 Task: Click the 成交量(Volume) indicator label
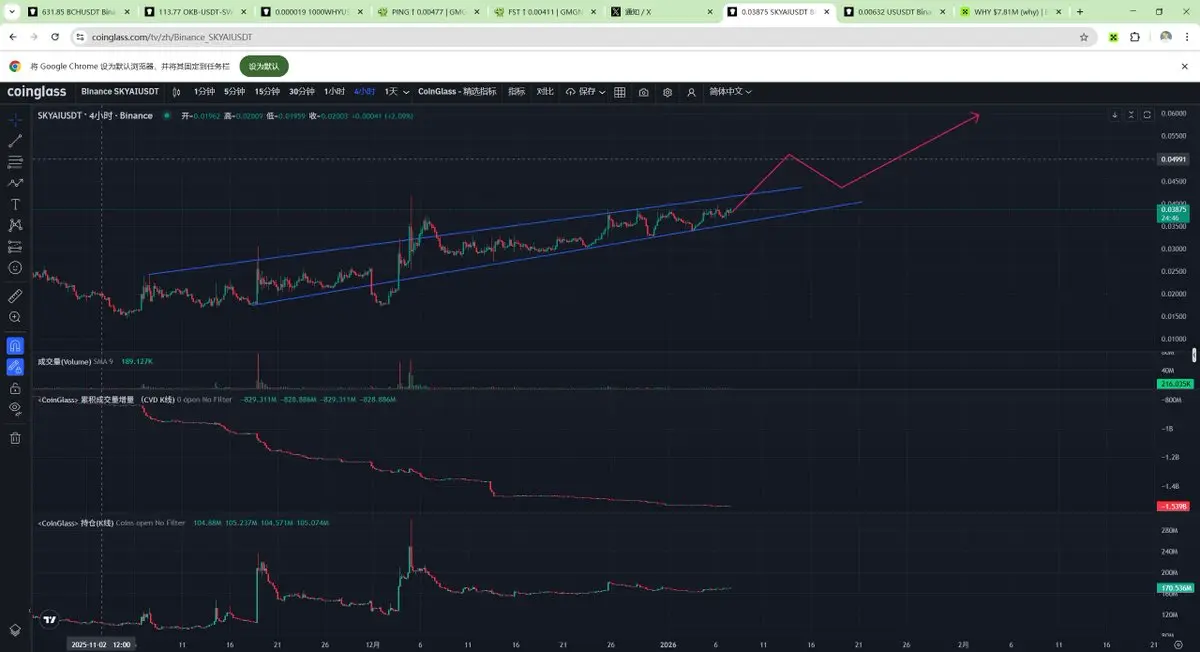pos(64,360)
